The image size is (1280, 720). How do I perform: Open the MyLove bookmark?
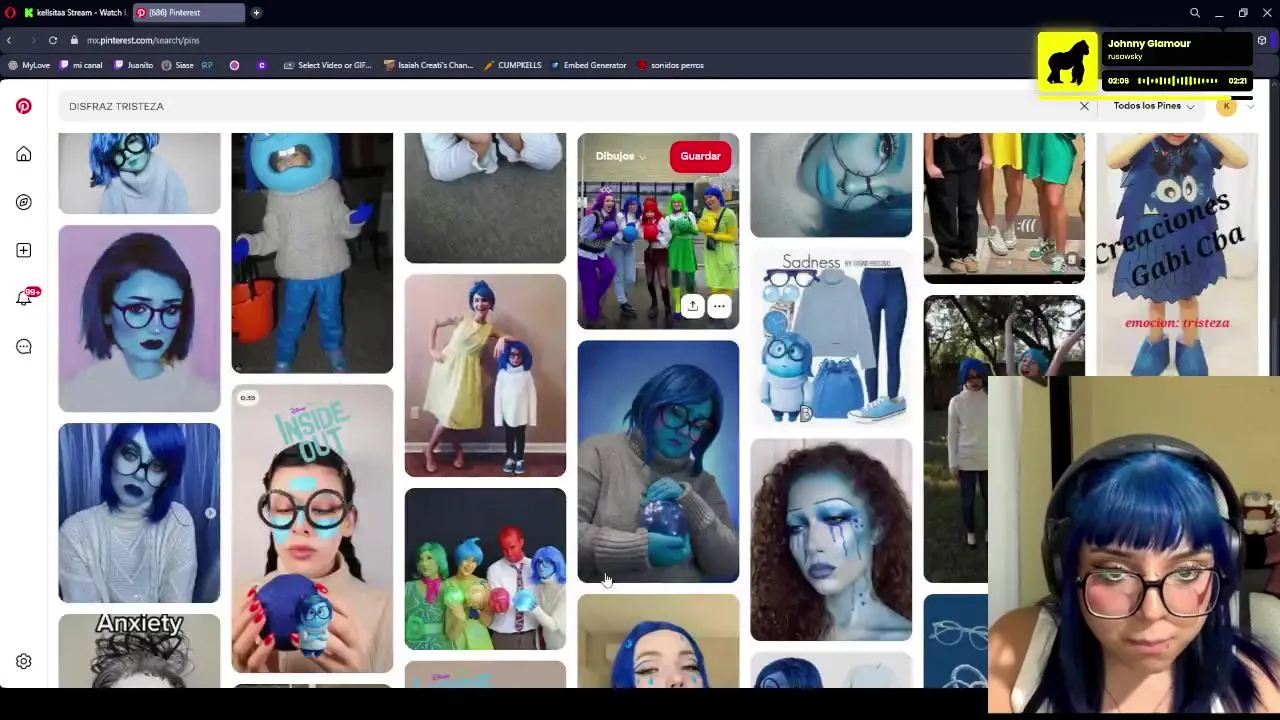pyautogui.click(x=29, y=65)
